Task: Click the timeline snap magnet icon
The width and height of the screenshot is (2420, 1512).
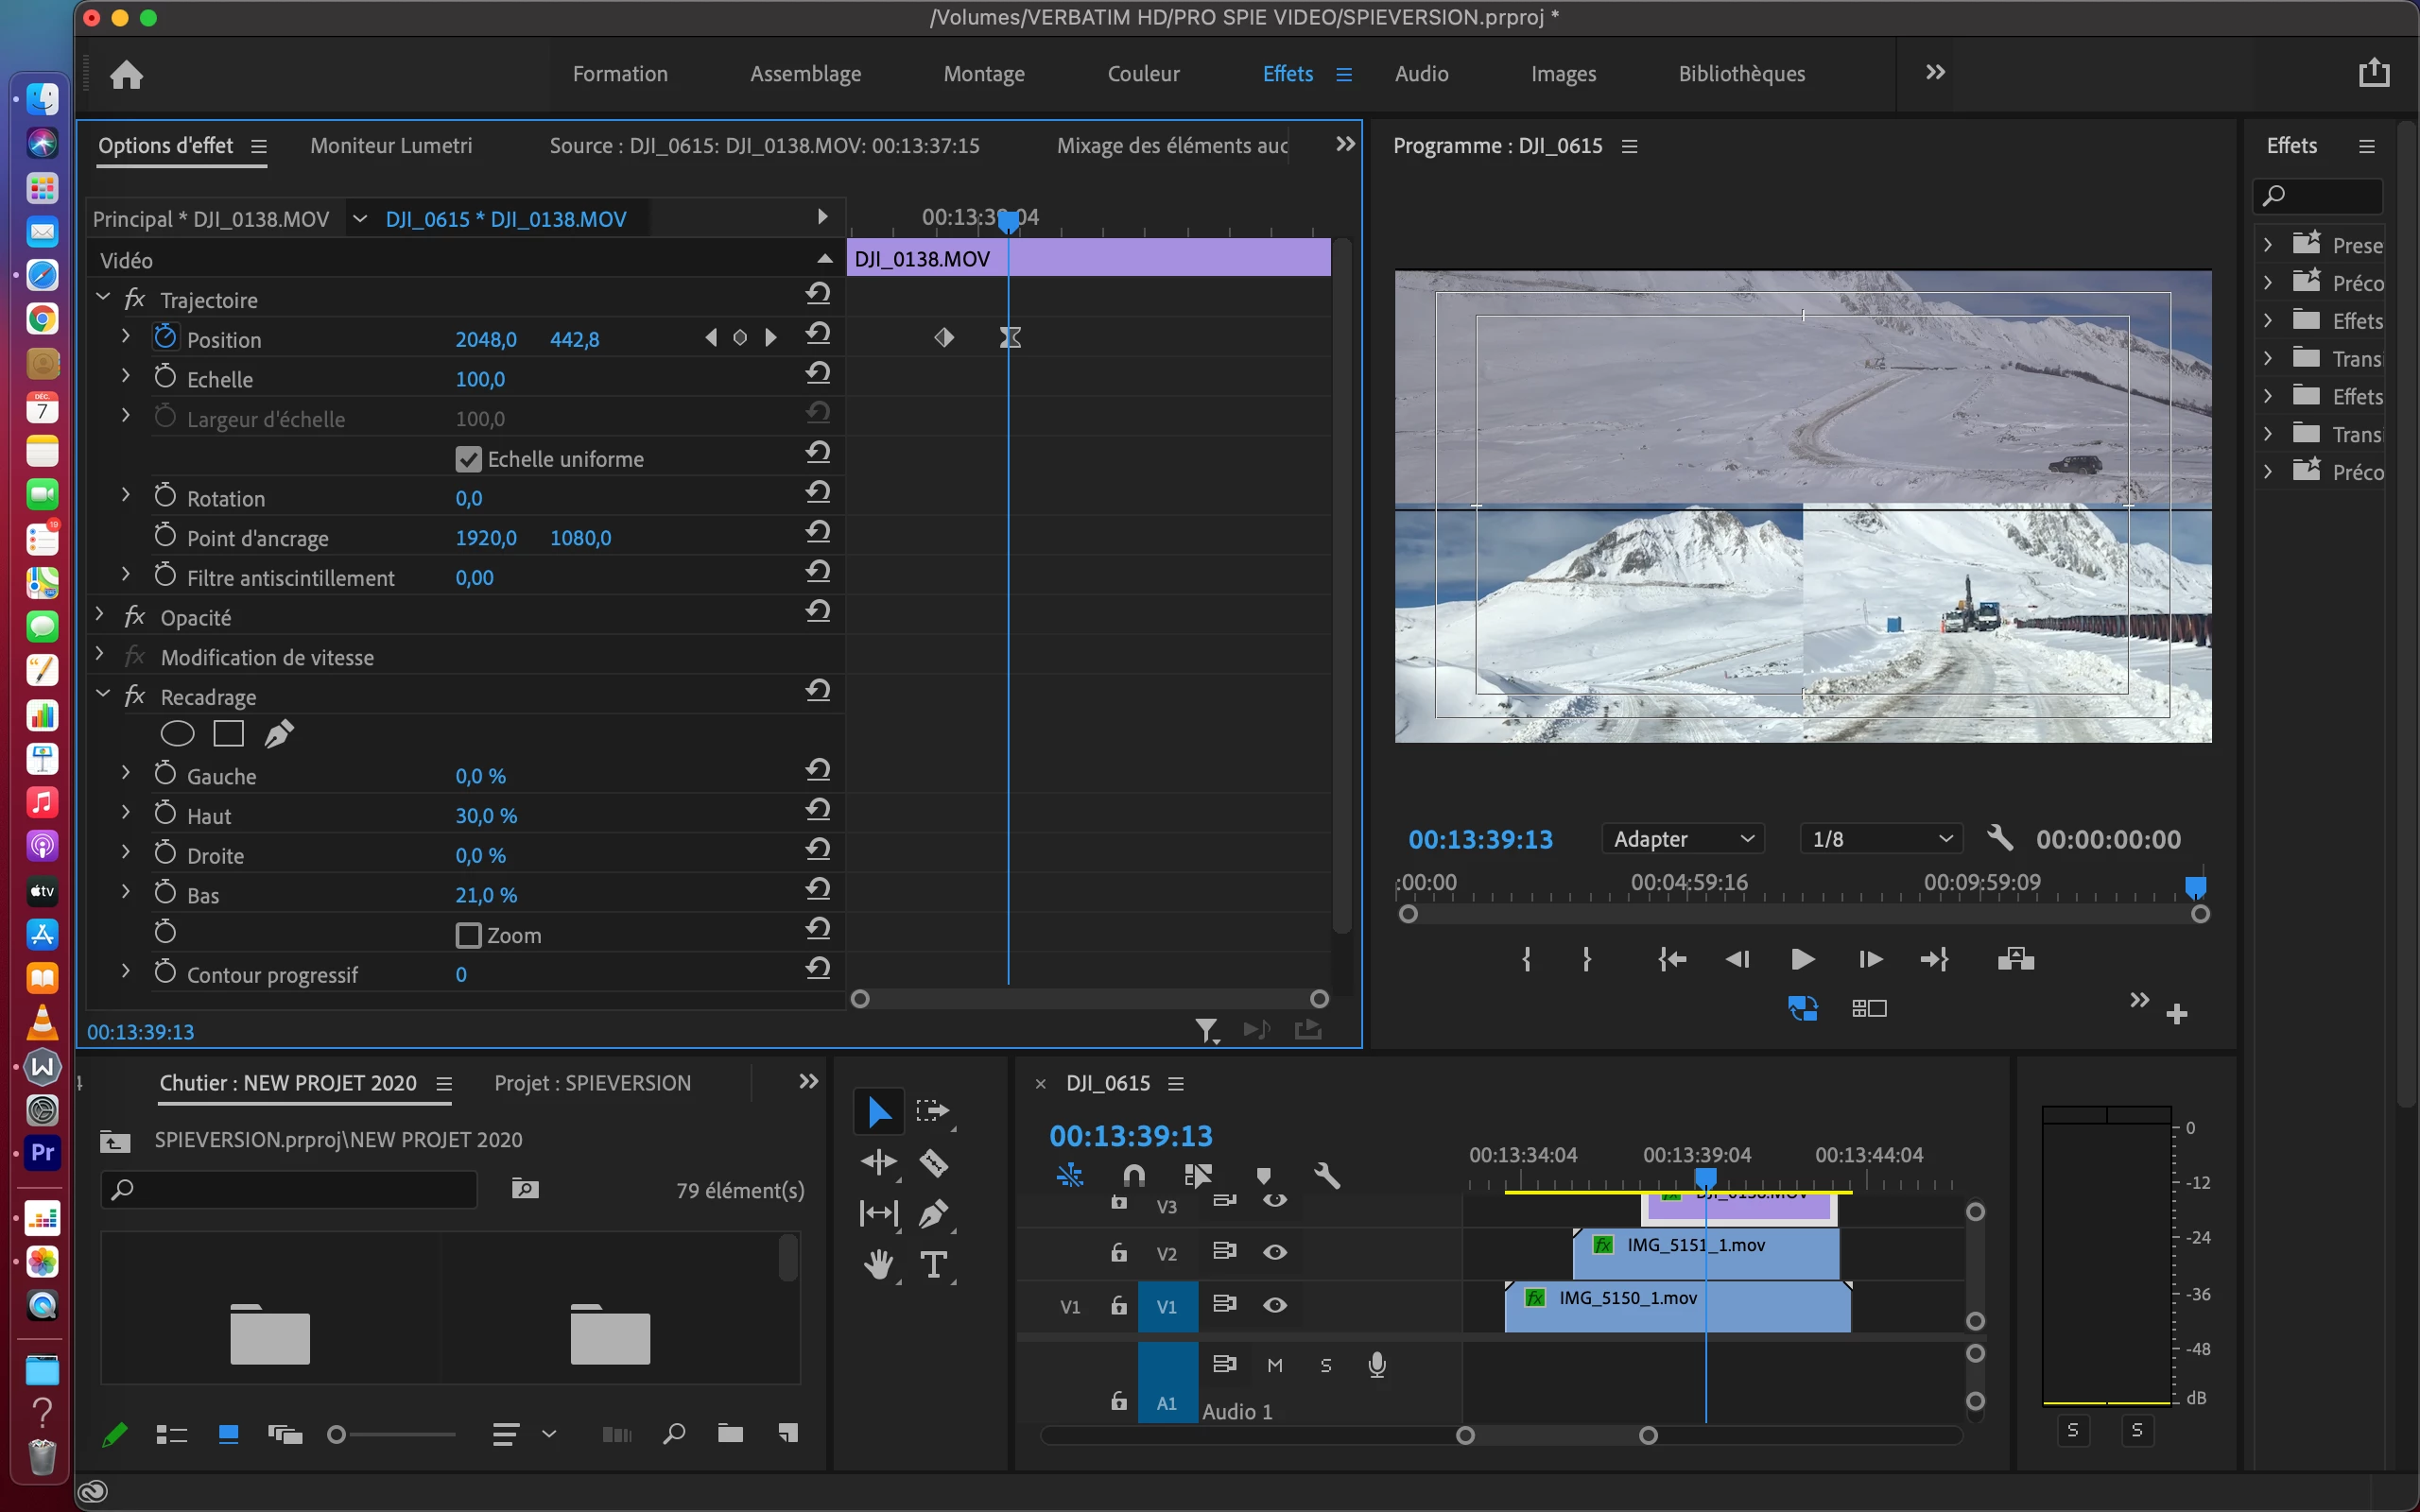Action: [1134, 1175]
